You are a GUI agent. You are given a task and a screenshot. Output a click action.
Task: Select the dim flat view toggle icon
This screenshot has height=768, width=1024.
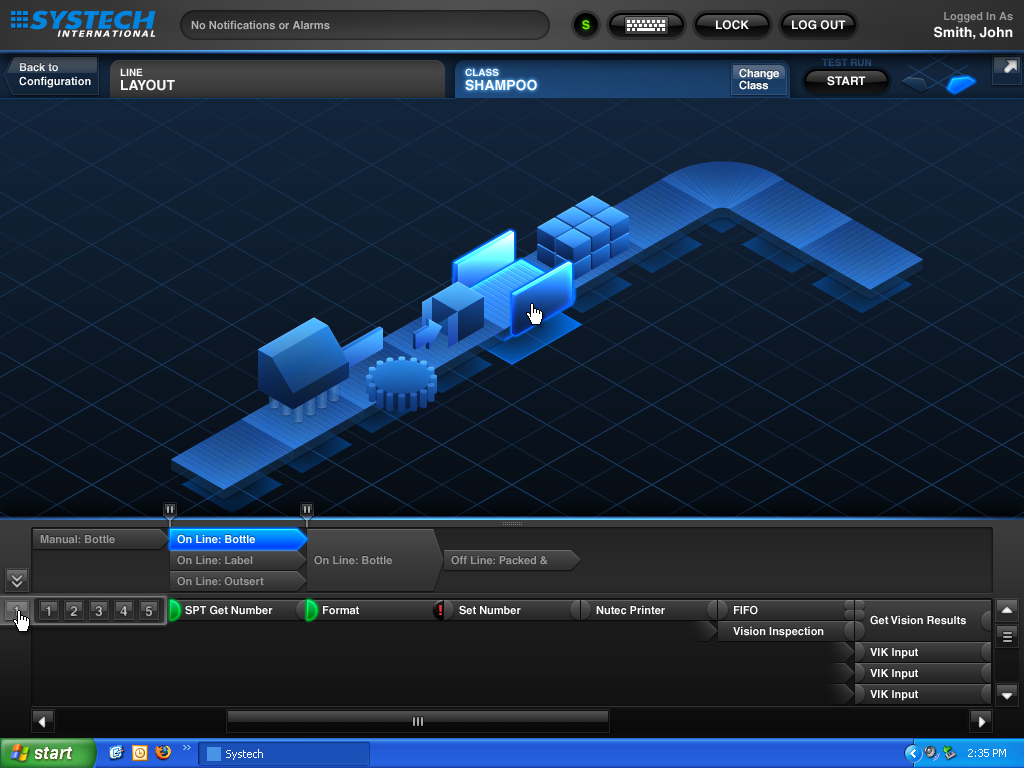point(920,83)
